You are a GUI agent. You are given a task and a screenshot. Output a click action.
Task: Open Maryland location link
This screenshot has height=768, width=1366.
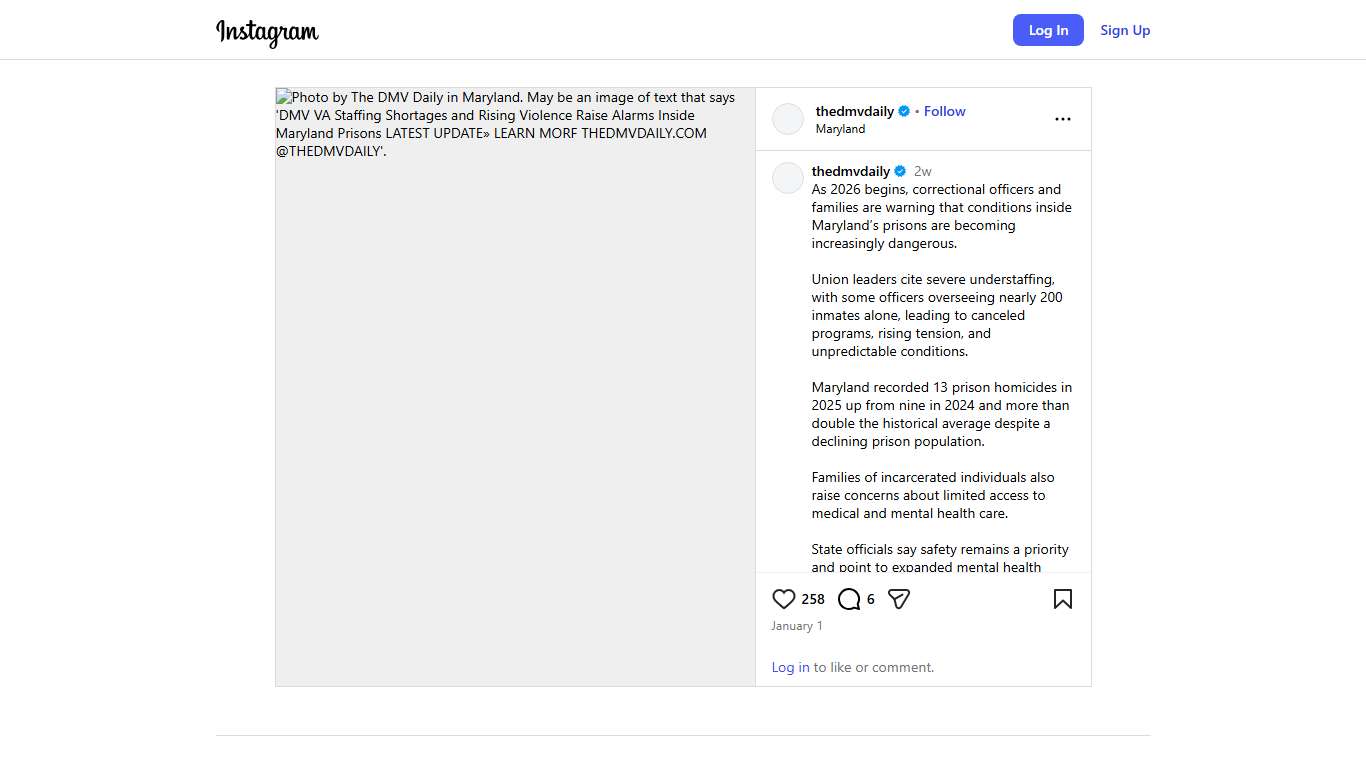[840, 129]
